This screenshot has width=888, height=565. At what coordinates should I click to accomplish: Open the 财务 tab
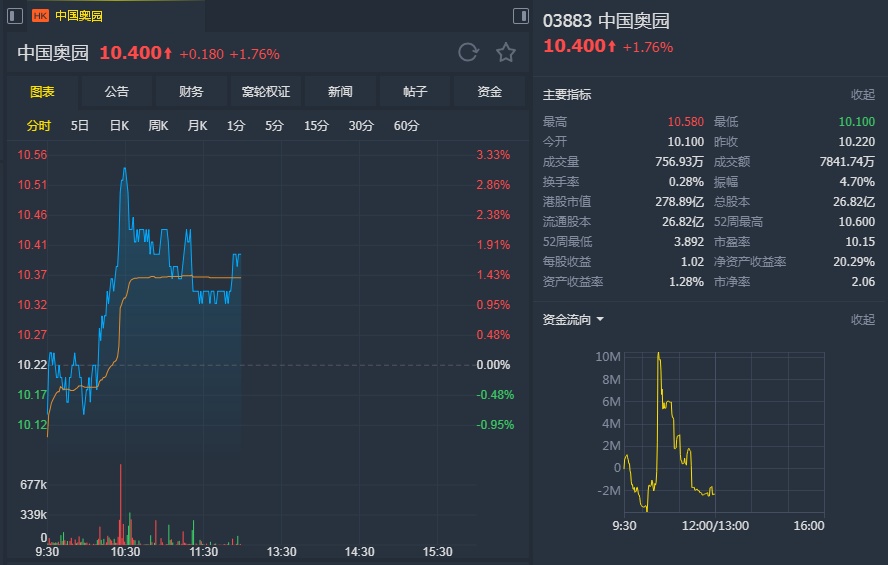tap(191, 92)
